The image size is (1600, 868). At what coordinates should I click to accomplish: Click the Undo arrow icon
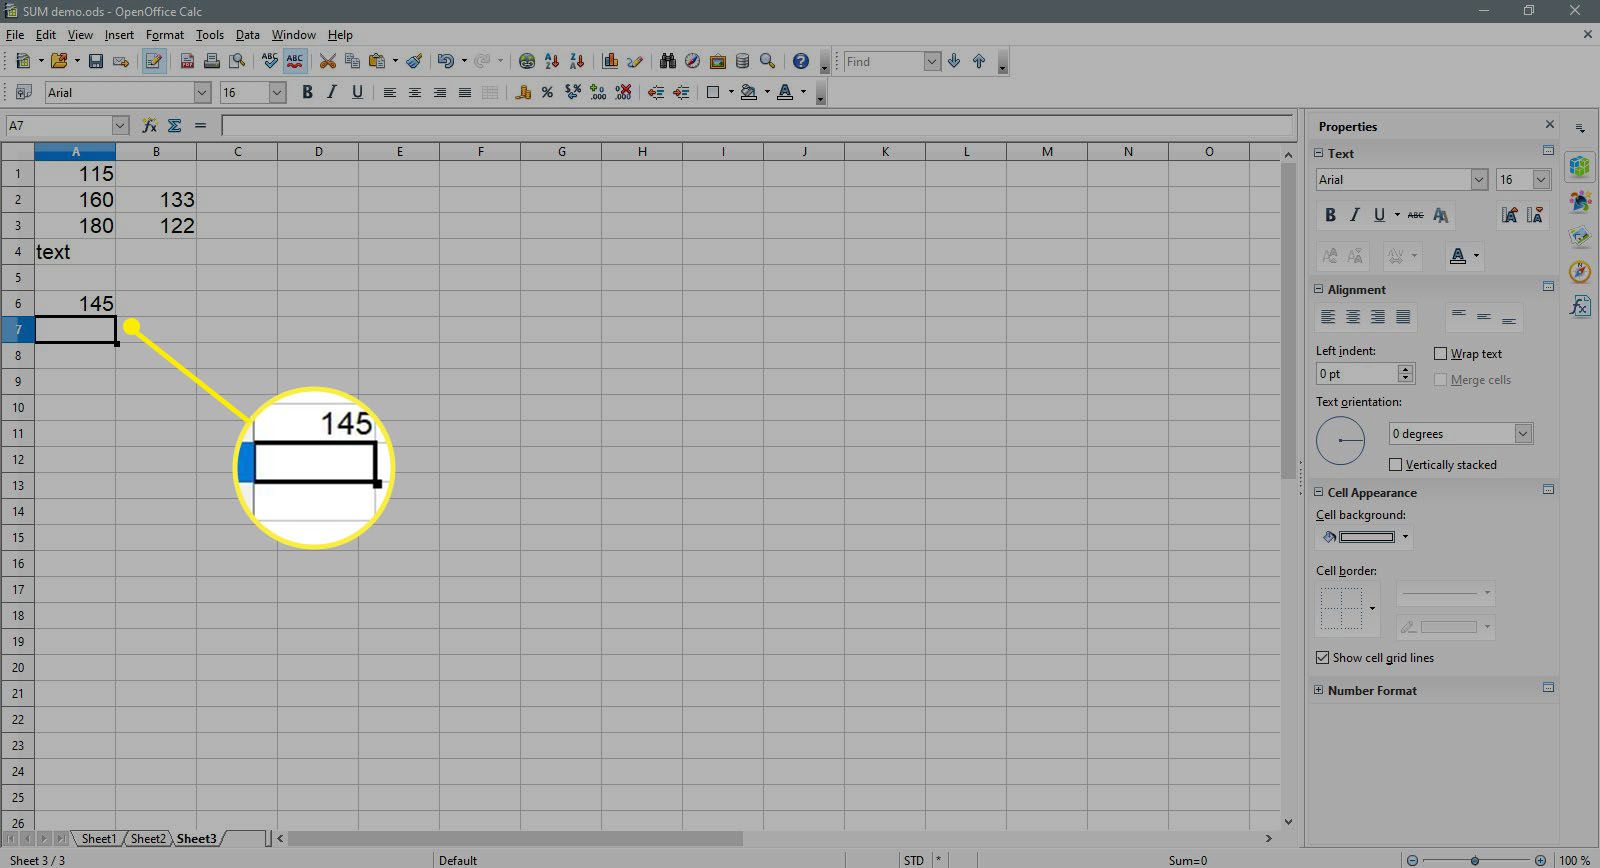[445, 62]
